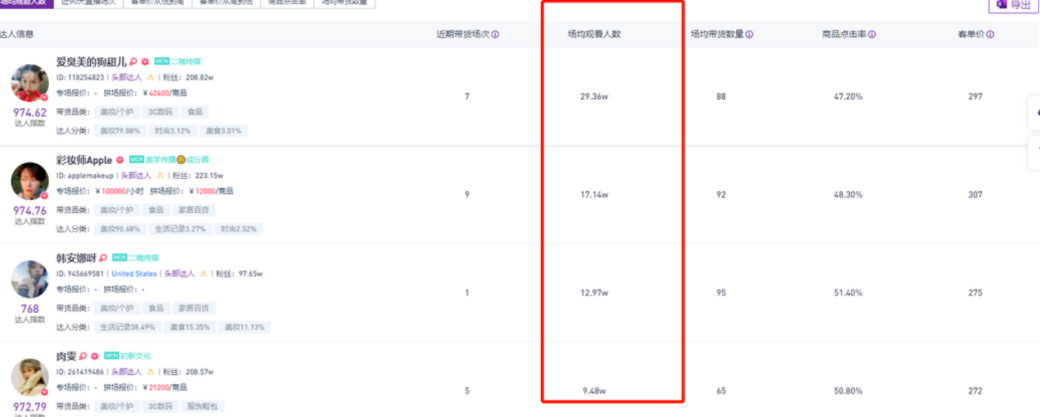Image resolution: width=1040 pixels, height=417 pixels.
Task: Click 家居百货 category tag of 彩妆师Apple
Action: point(194,210)
